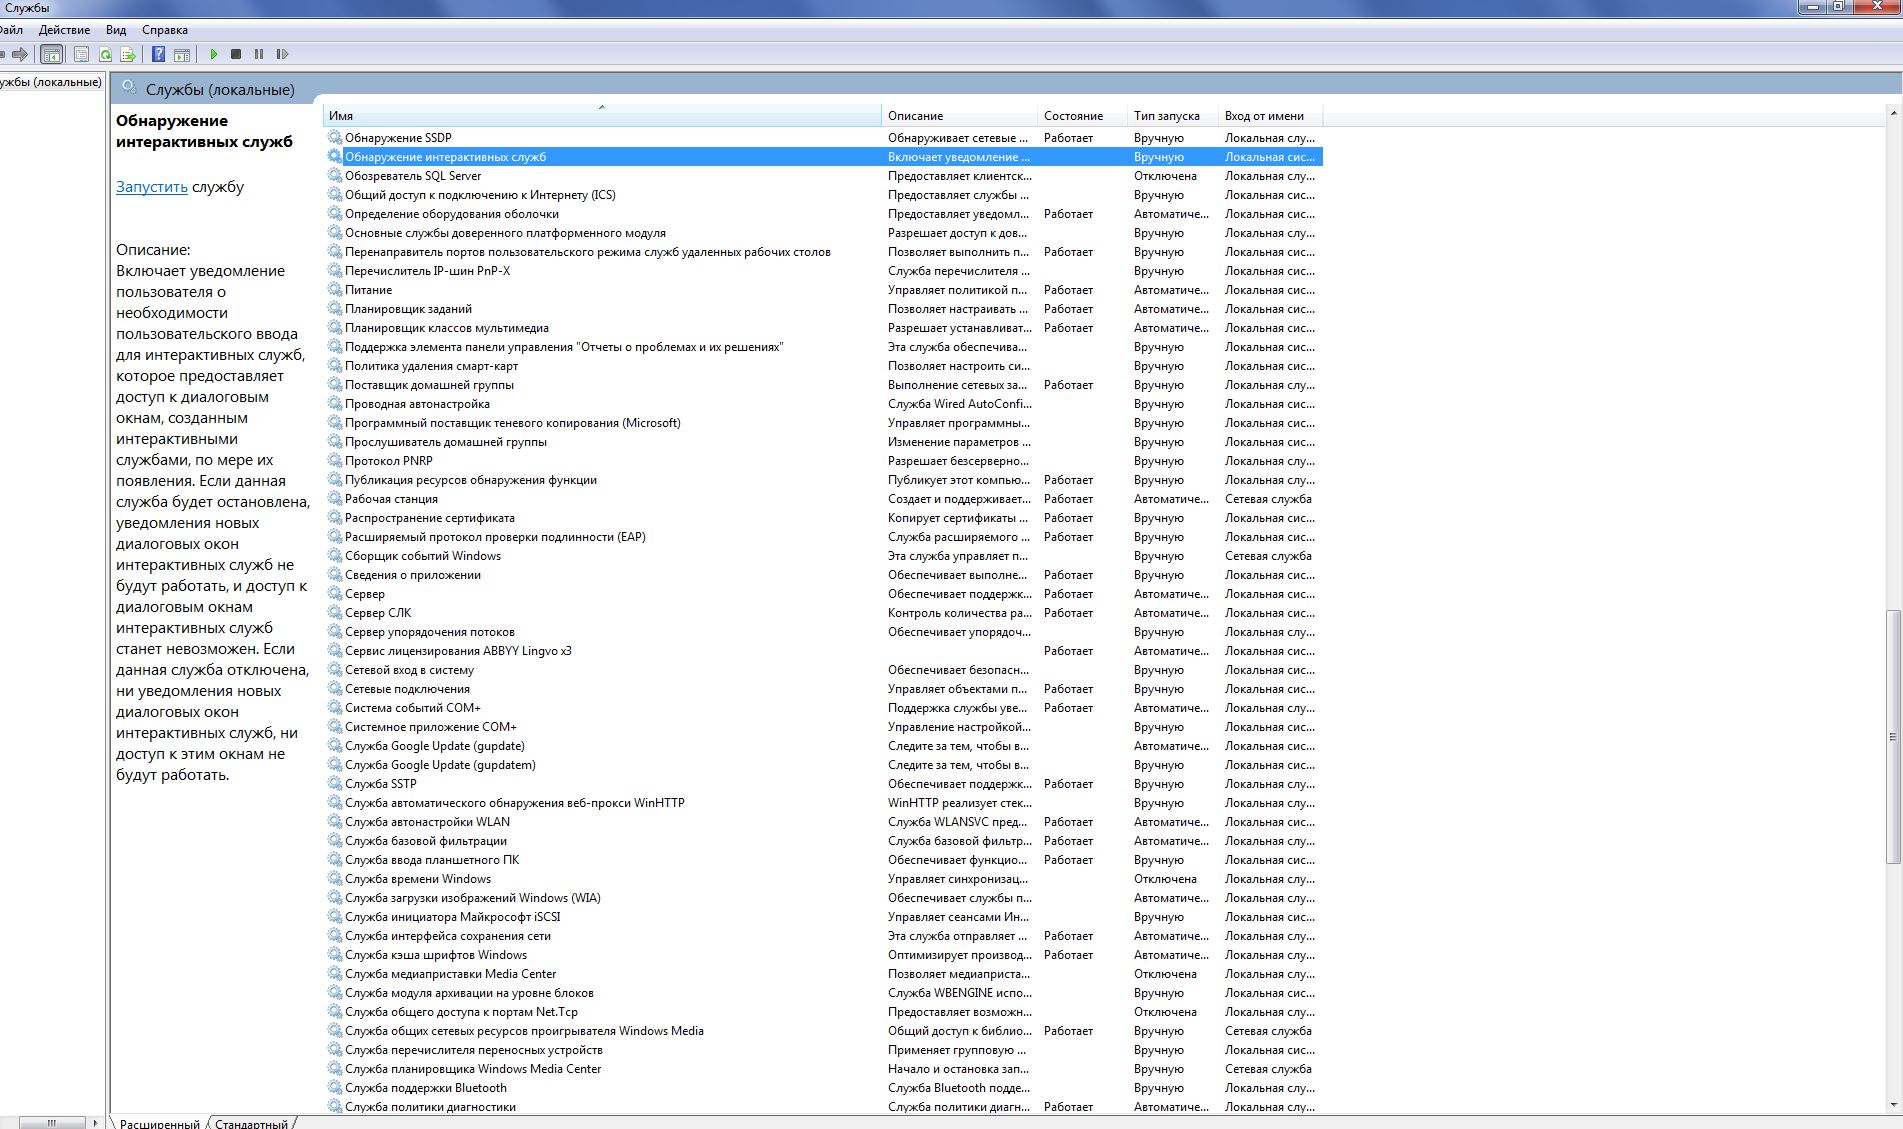This screenshot has height=1129, width=1903.
Task: Click gear icon beside Служба времени Windows
Action: (335, 878)
